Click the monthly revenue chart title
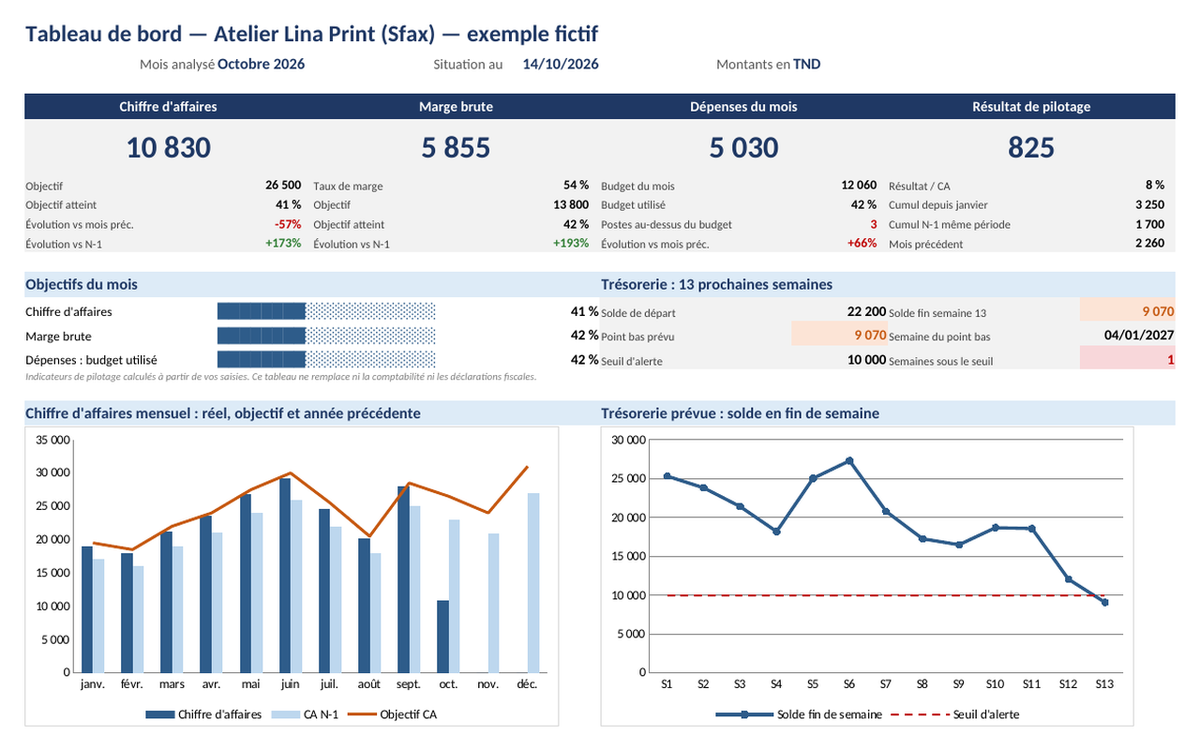Screen dimensions: 1200x750 point(223,413)
